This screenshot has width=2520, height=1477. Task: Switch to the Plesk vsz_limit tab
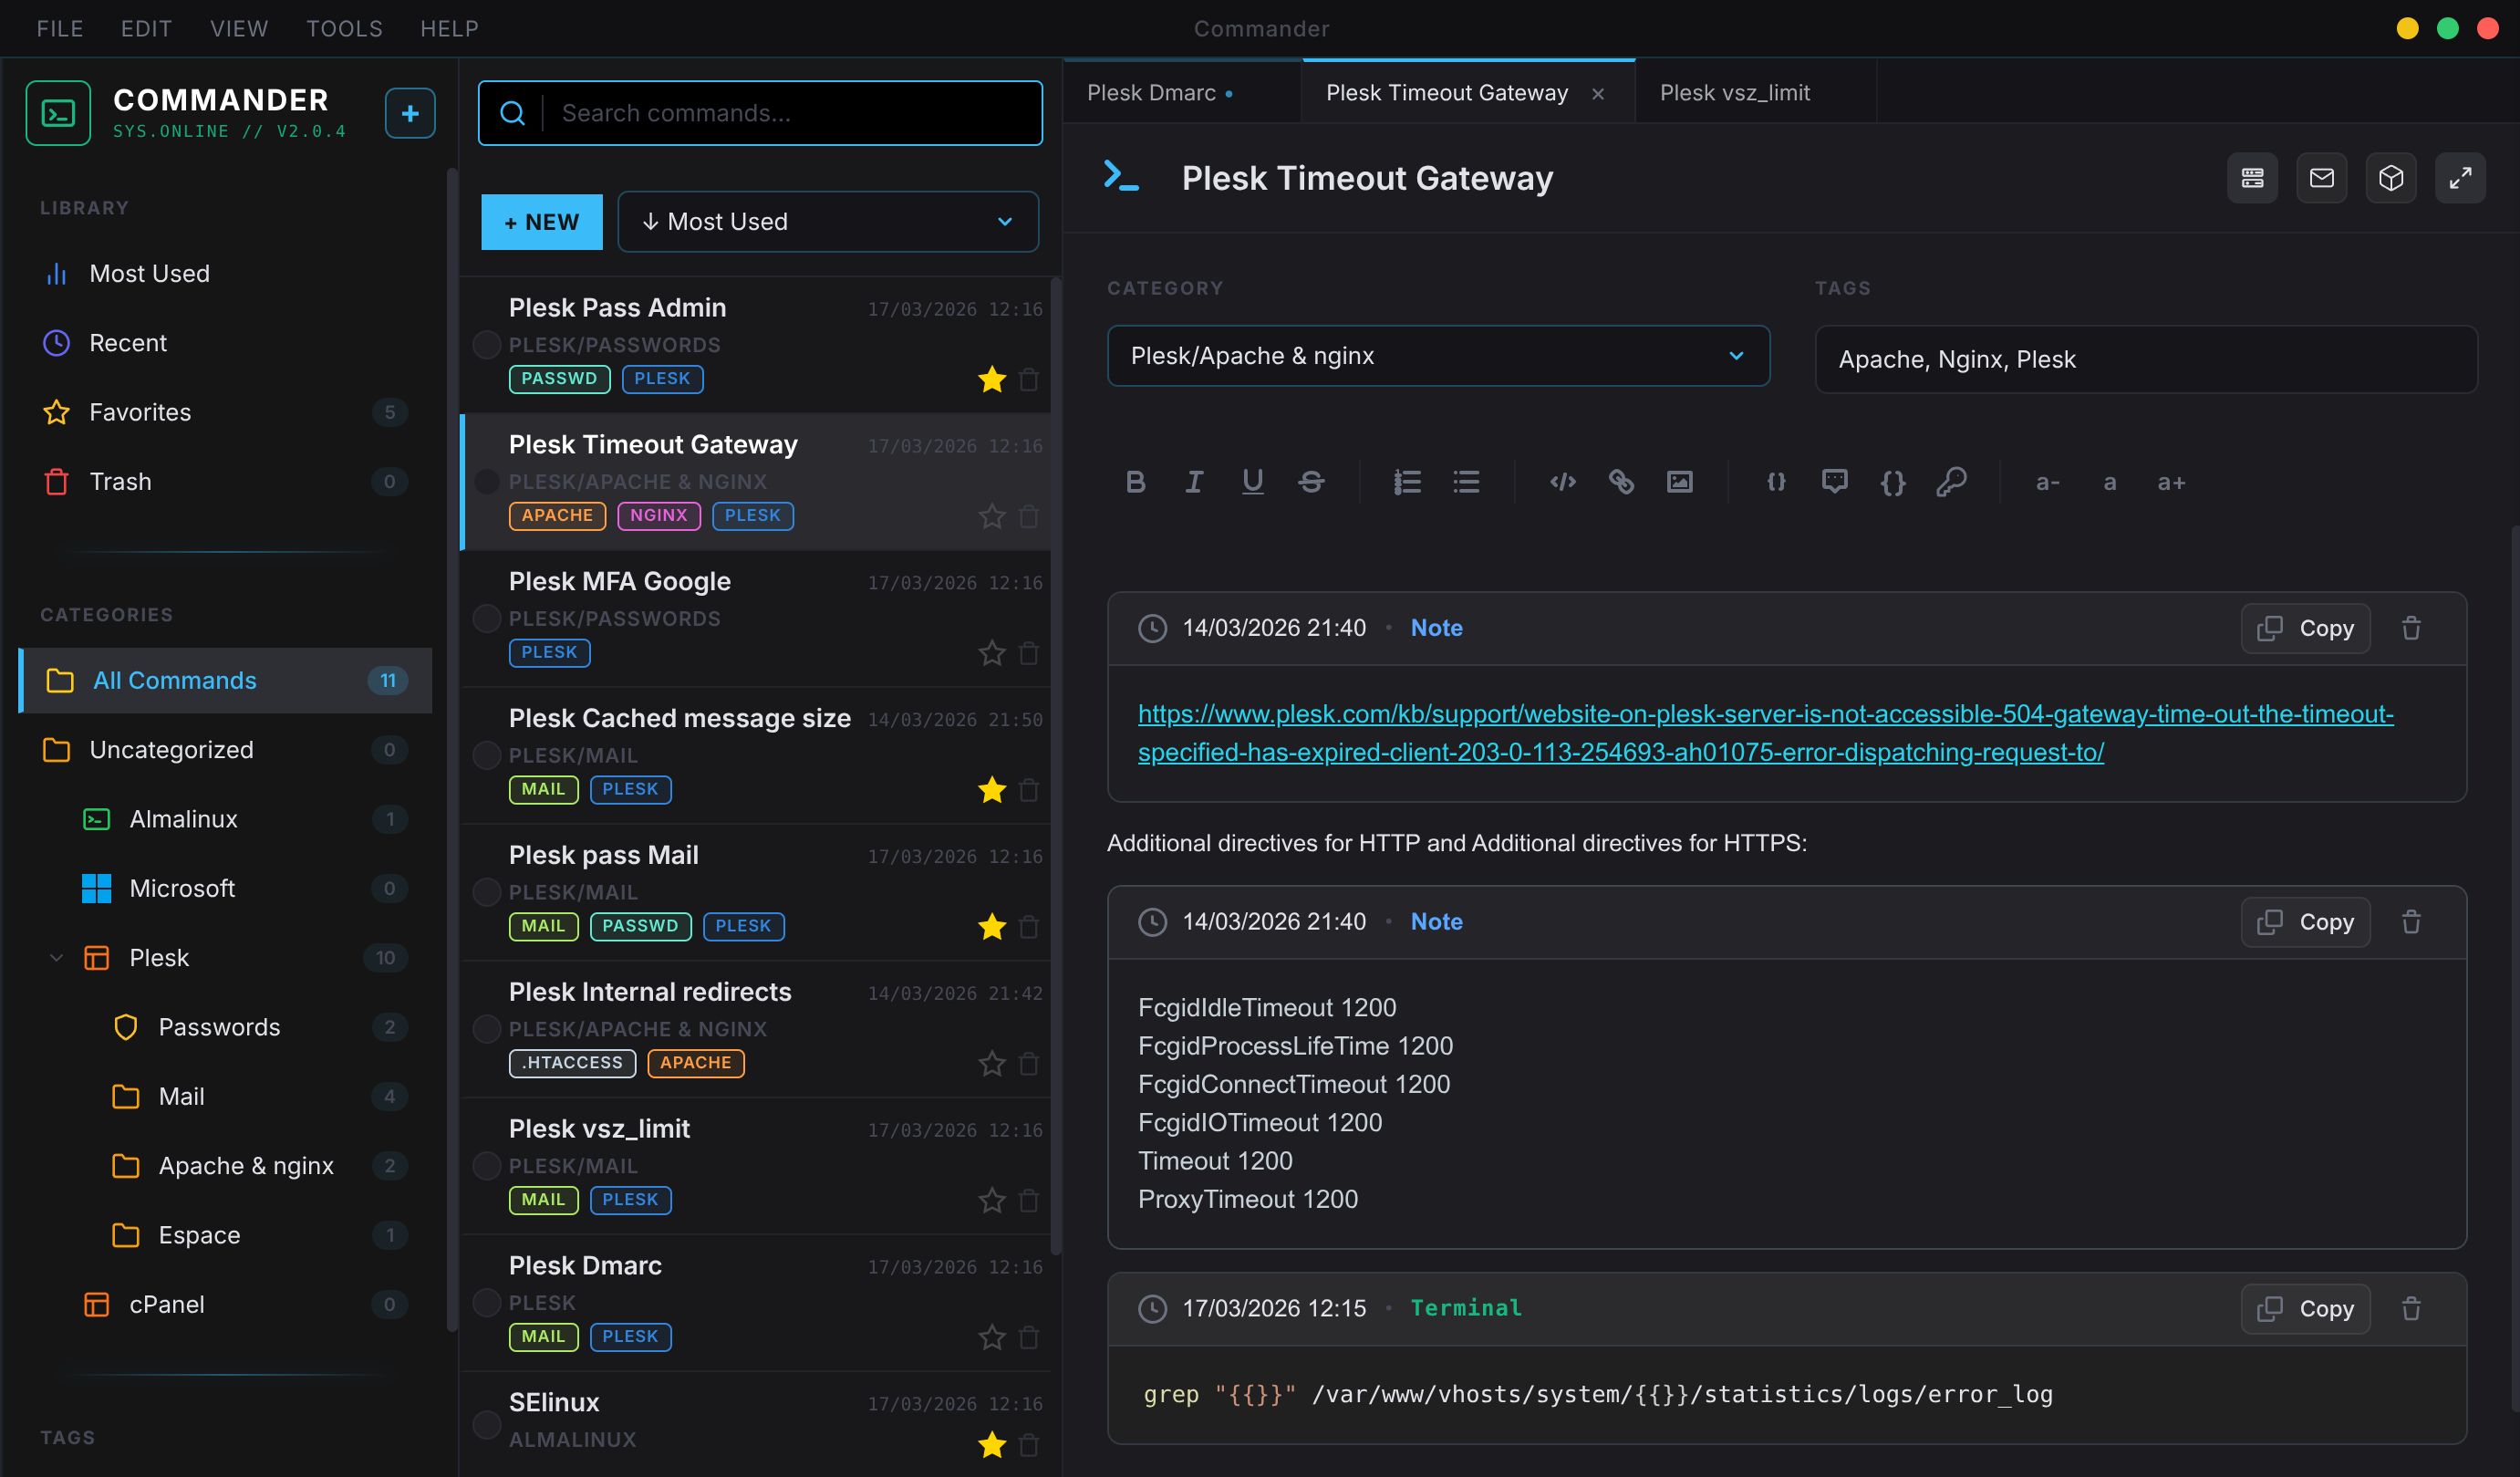tap(1755, 93)
